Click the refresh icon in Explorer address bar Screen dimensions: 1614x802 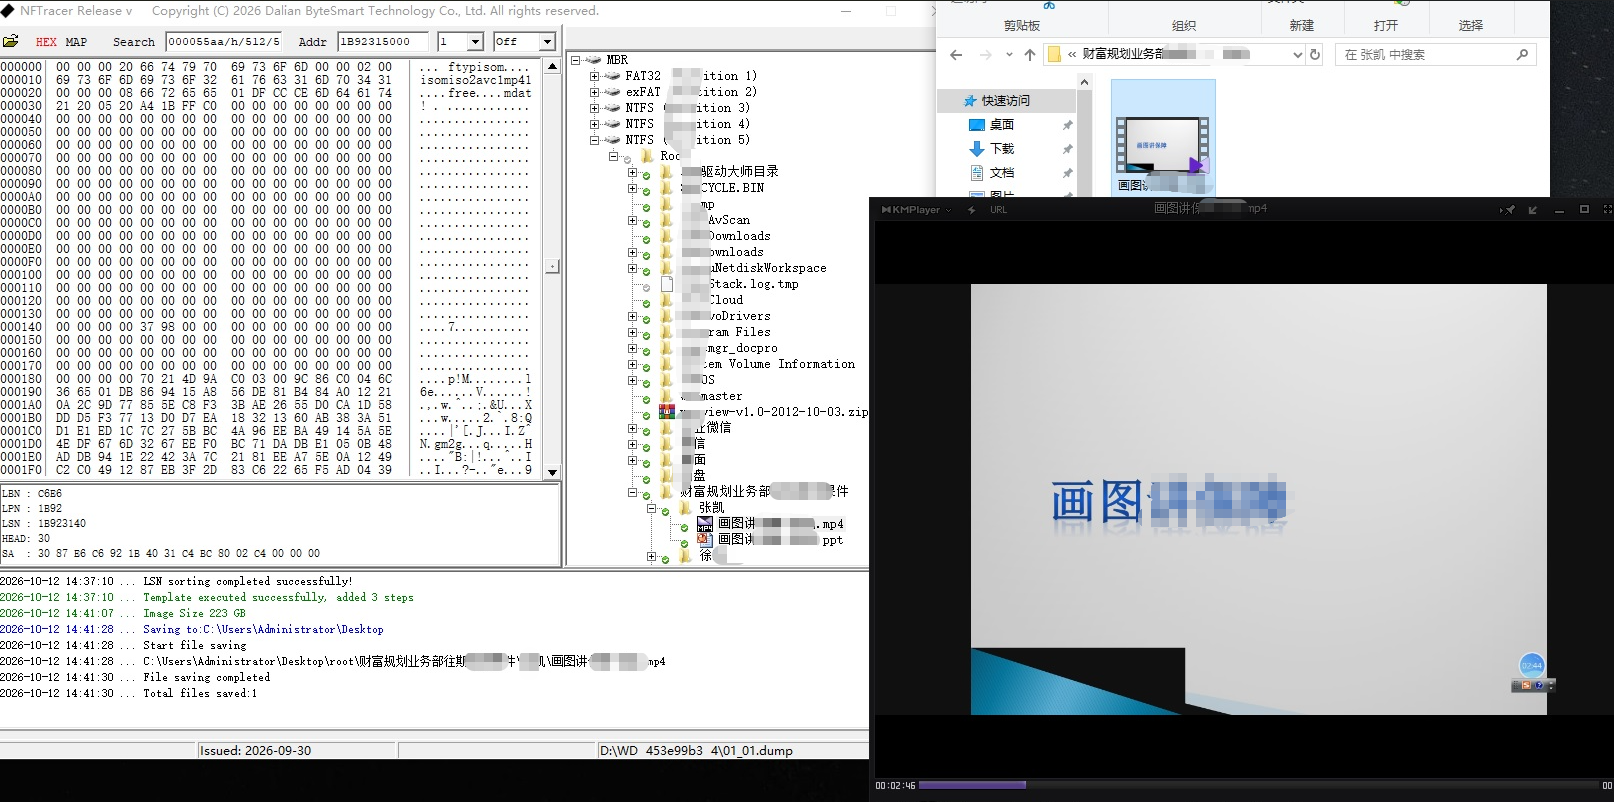1315,55
